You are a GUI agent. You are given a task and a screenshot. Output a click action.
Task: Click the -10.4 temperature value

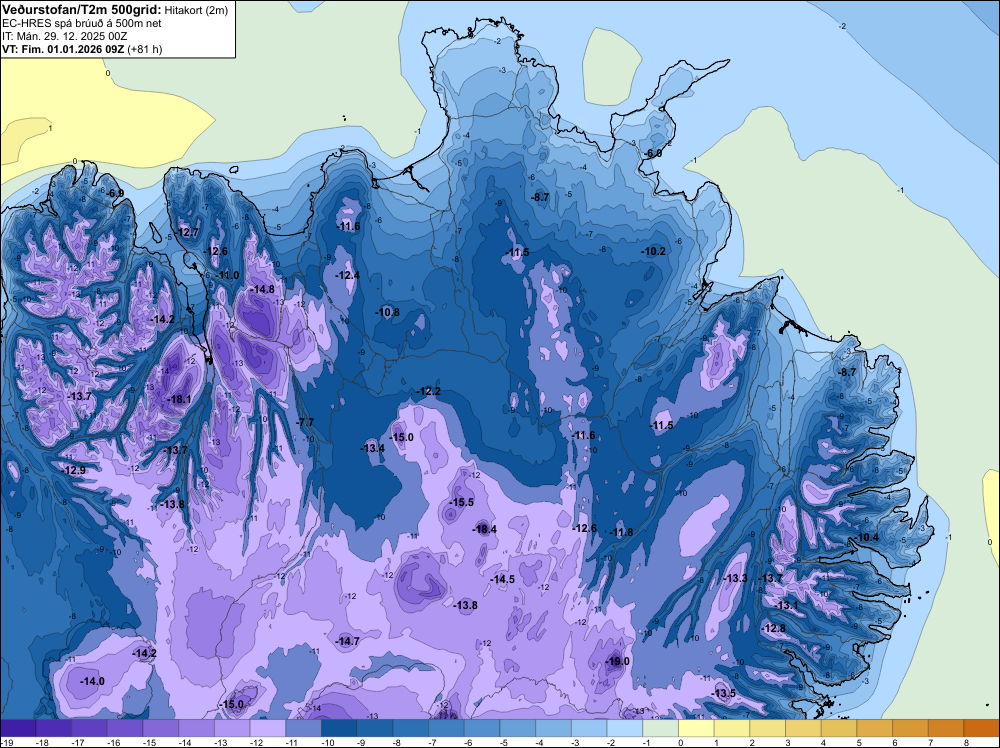[867, 538]
